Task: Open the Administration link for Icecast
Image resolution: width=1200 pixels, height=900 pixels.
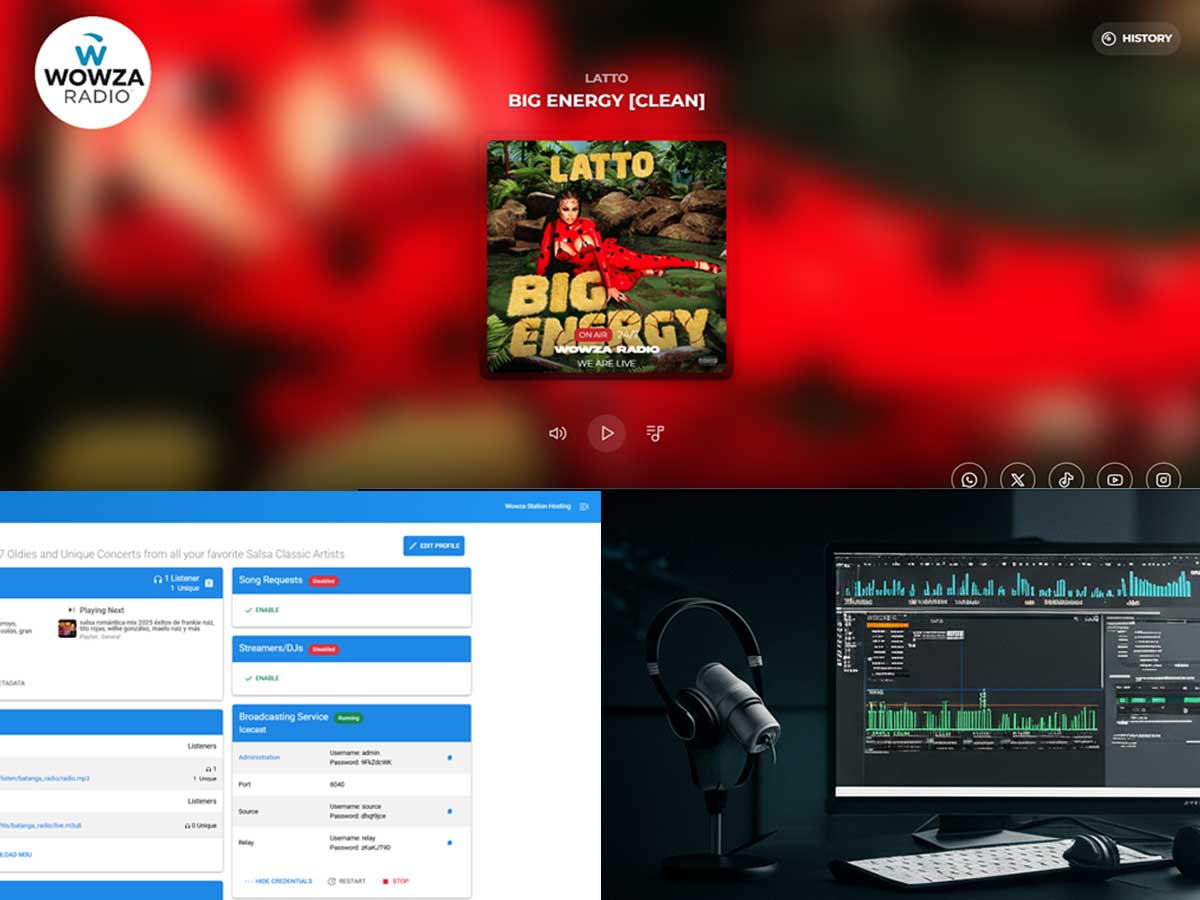Action: pos(259,757)
